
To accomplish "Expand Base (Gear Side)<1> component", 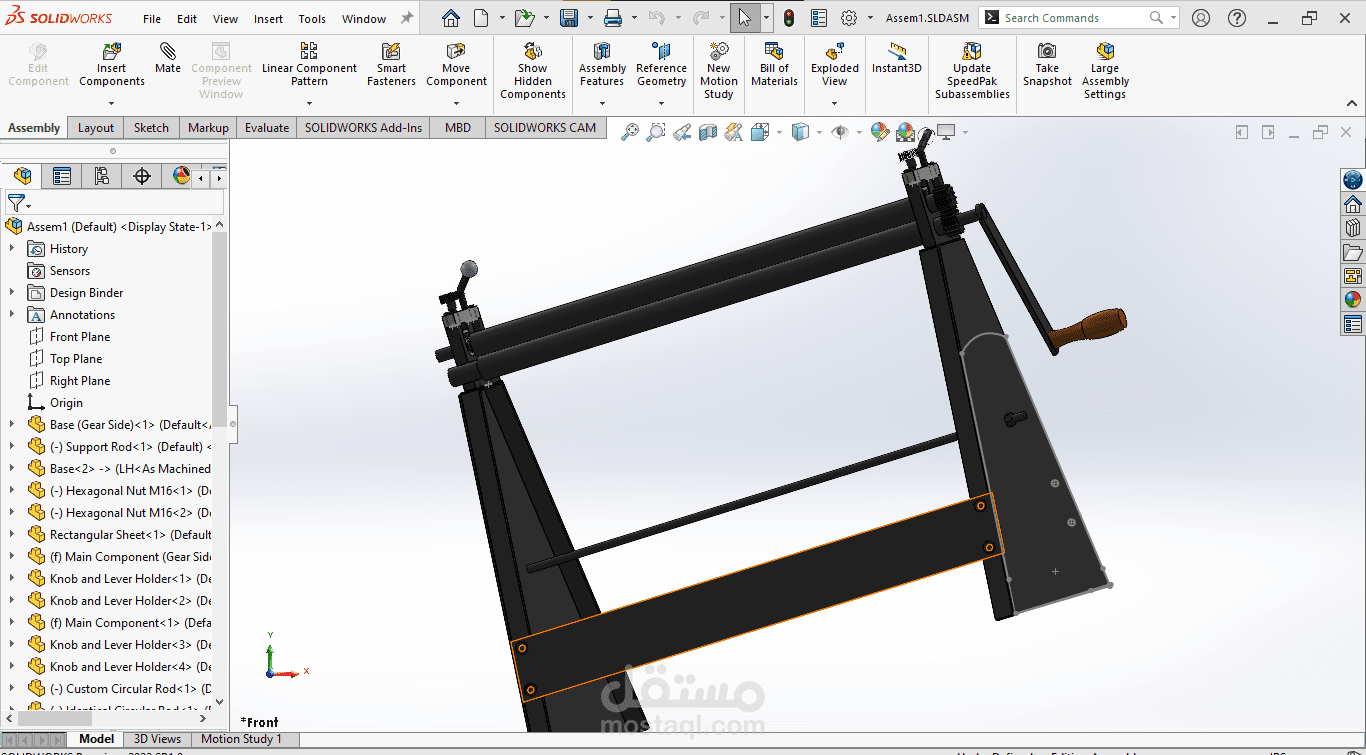I will pyautogui.click(x=12, y=425).
